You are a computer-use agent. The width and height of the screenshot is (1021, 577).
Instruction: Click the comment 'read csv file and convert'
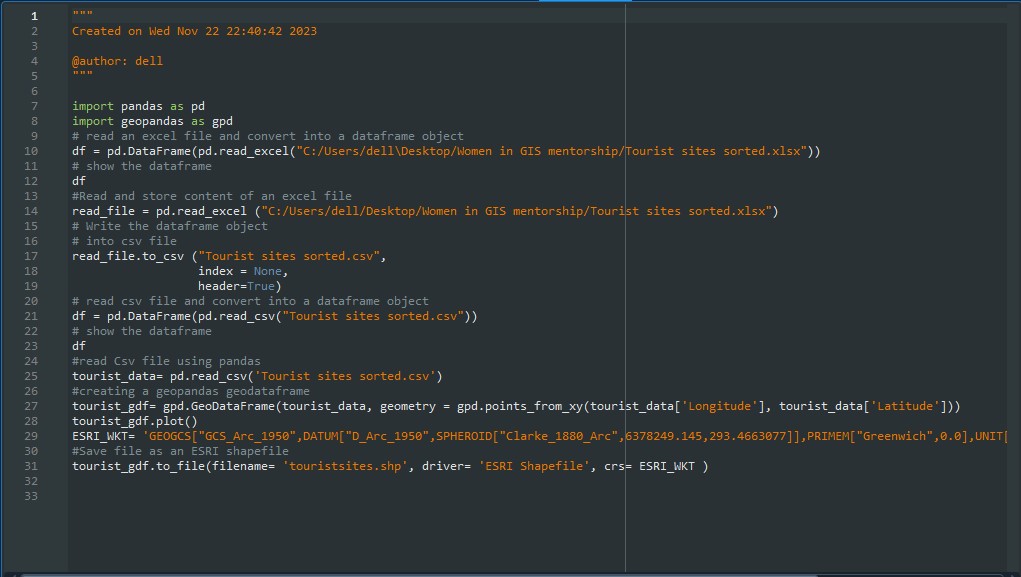(x=250, y=301)
